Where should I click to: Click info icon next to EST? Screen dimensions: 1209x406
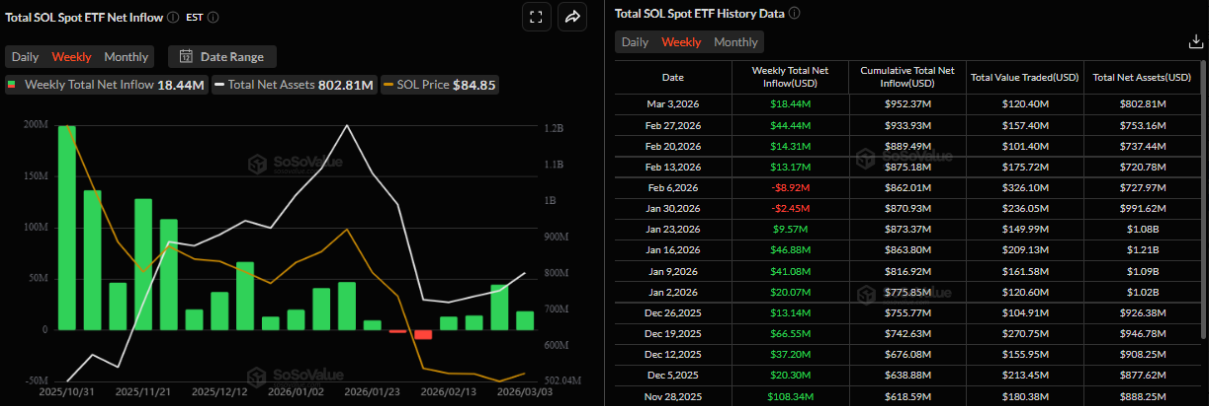click(x=214, y=17)
